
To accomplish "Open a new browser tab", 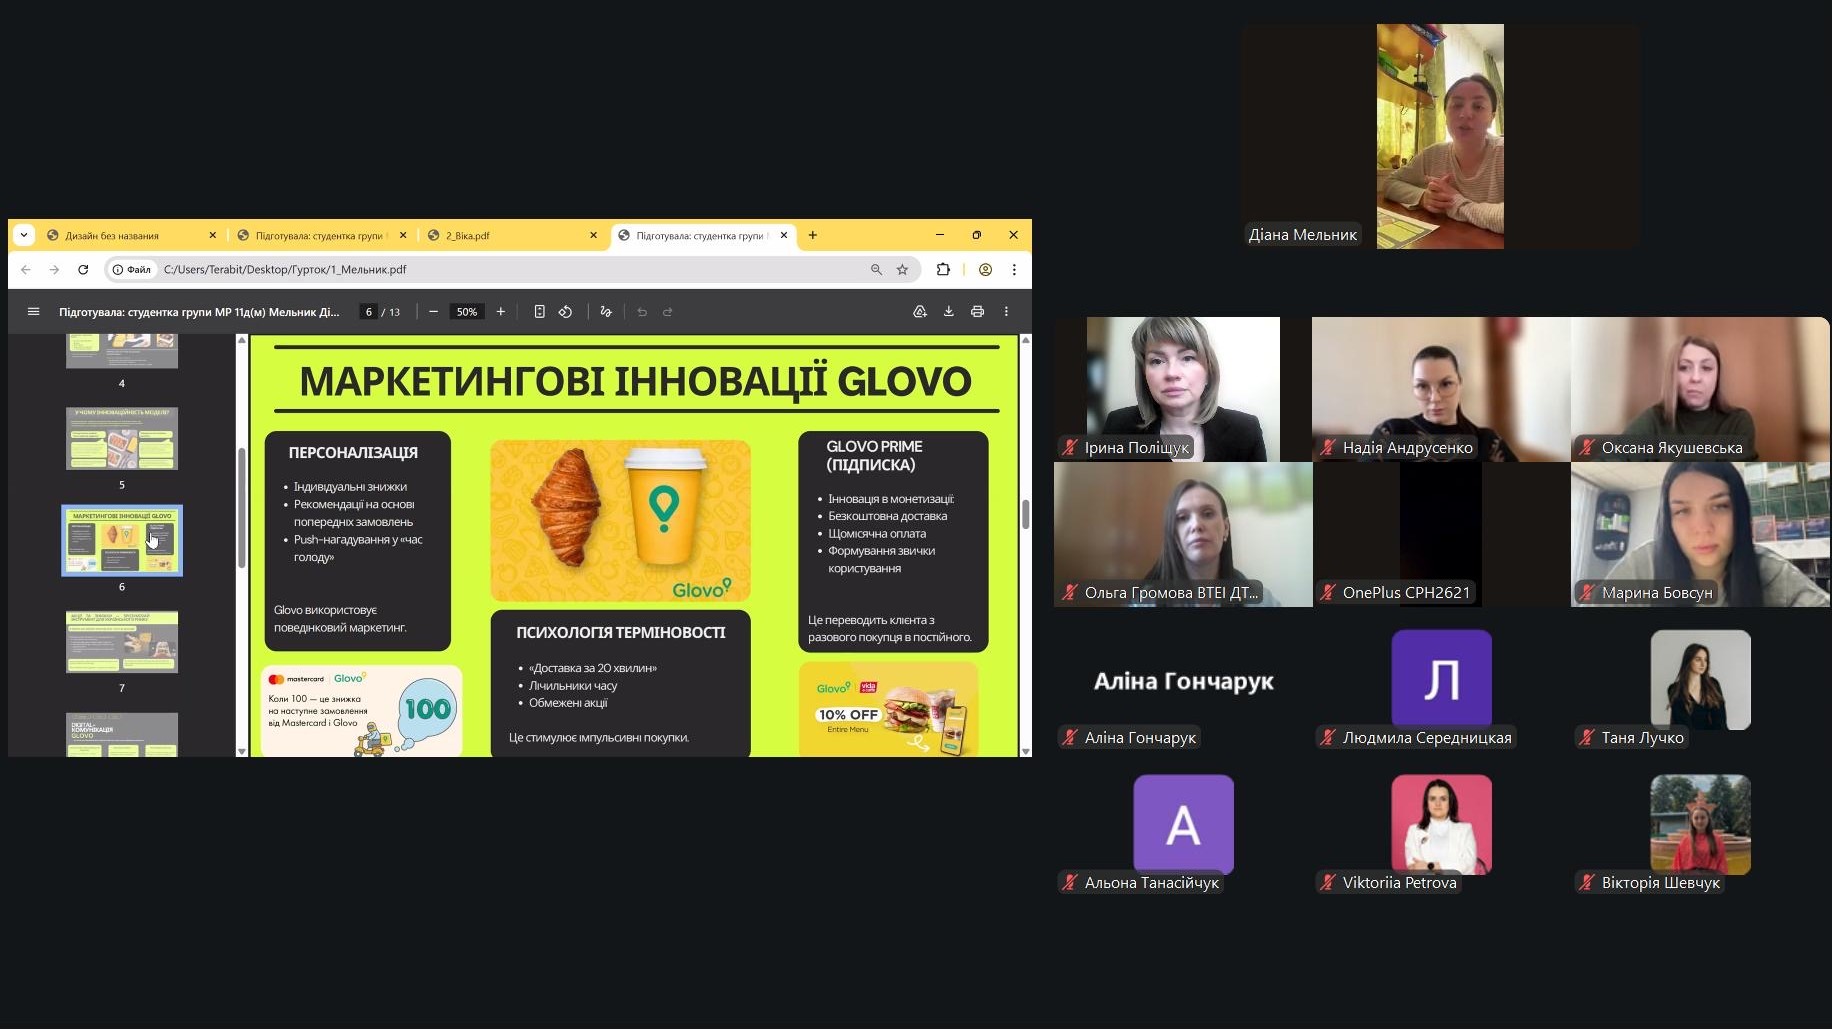I will [813, 236].
